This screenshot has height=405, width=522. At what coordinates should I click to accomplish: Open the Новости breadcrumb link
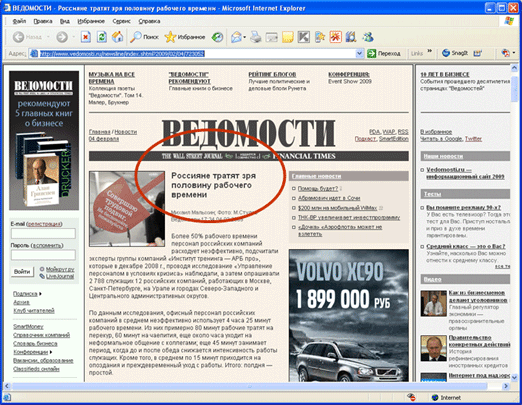pos(125,132)
